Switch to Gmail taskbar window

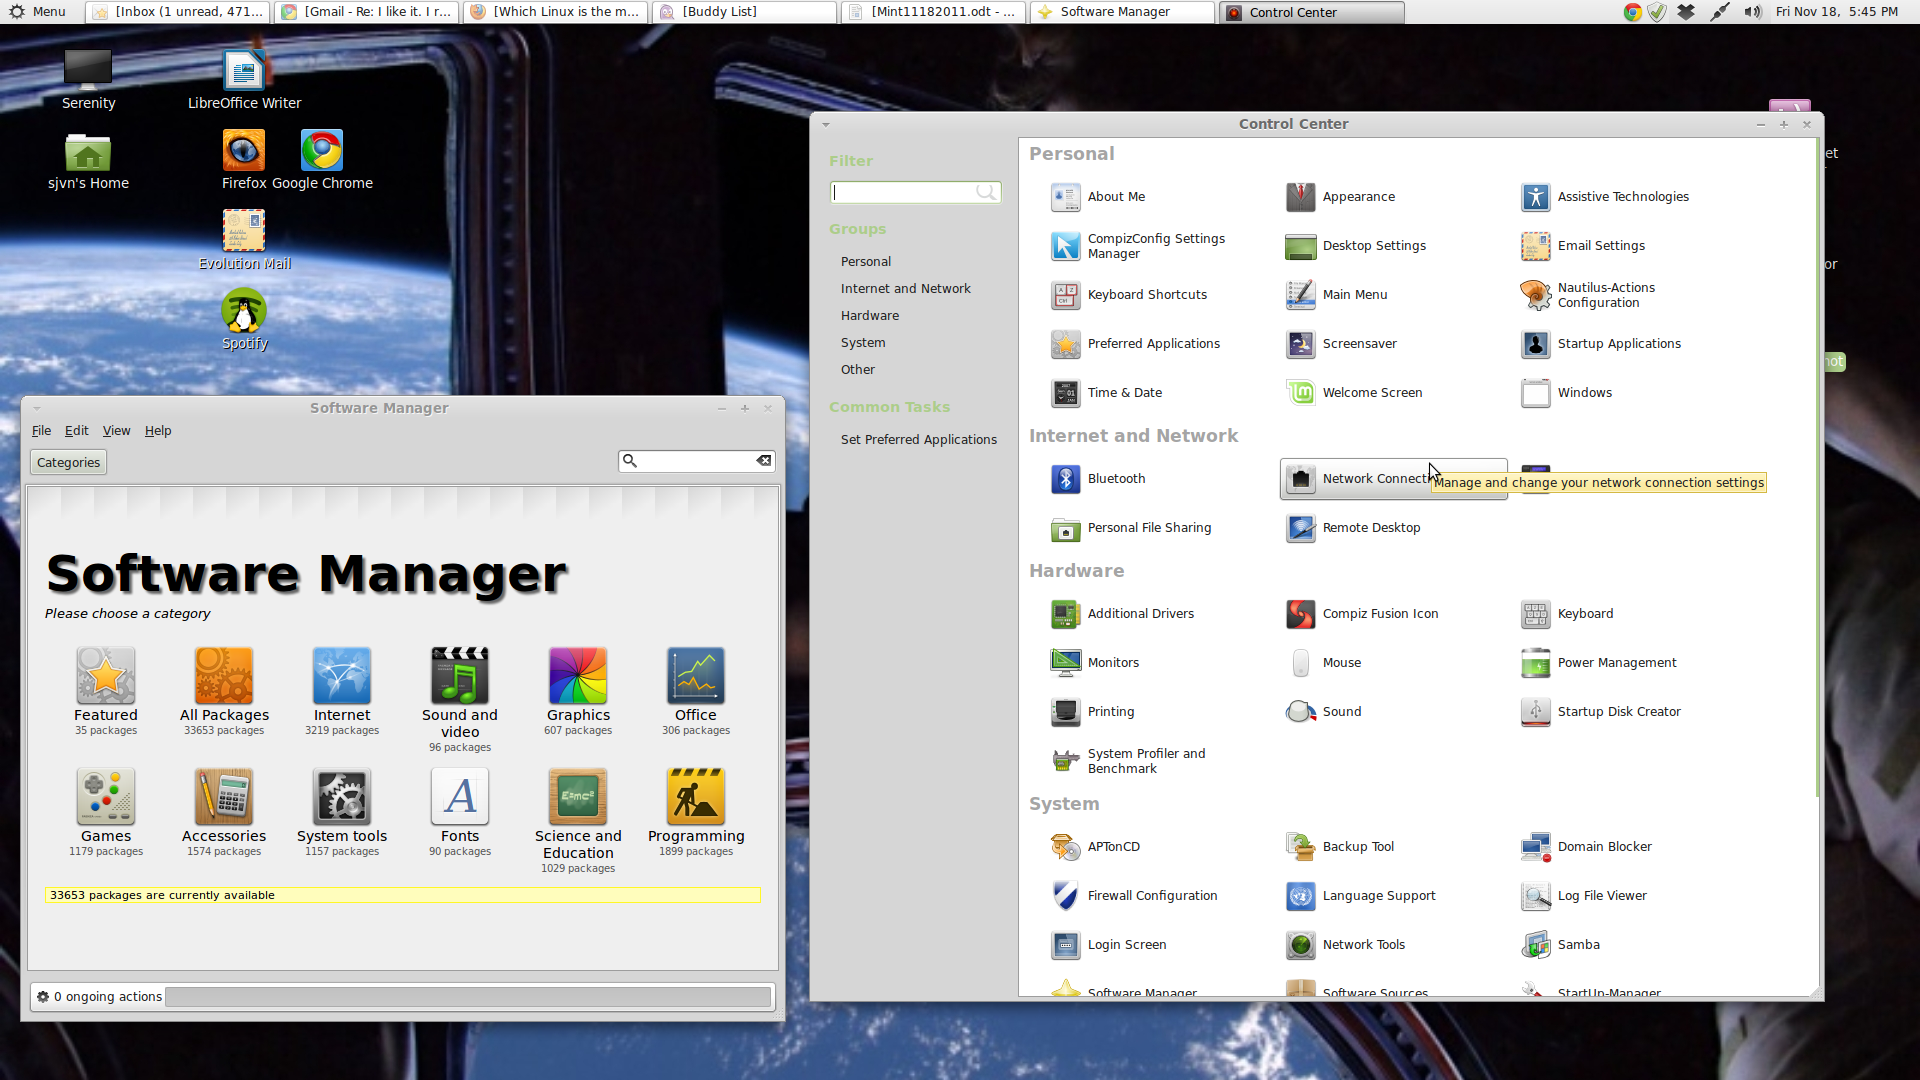pos(366,12)
